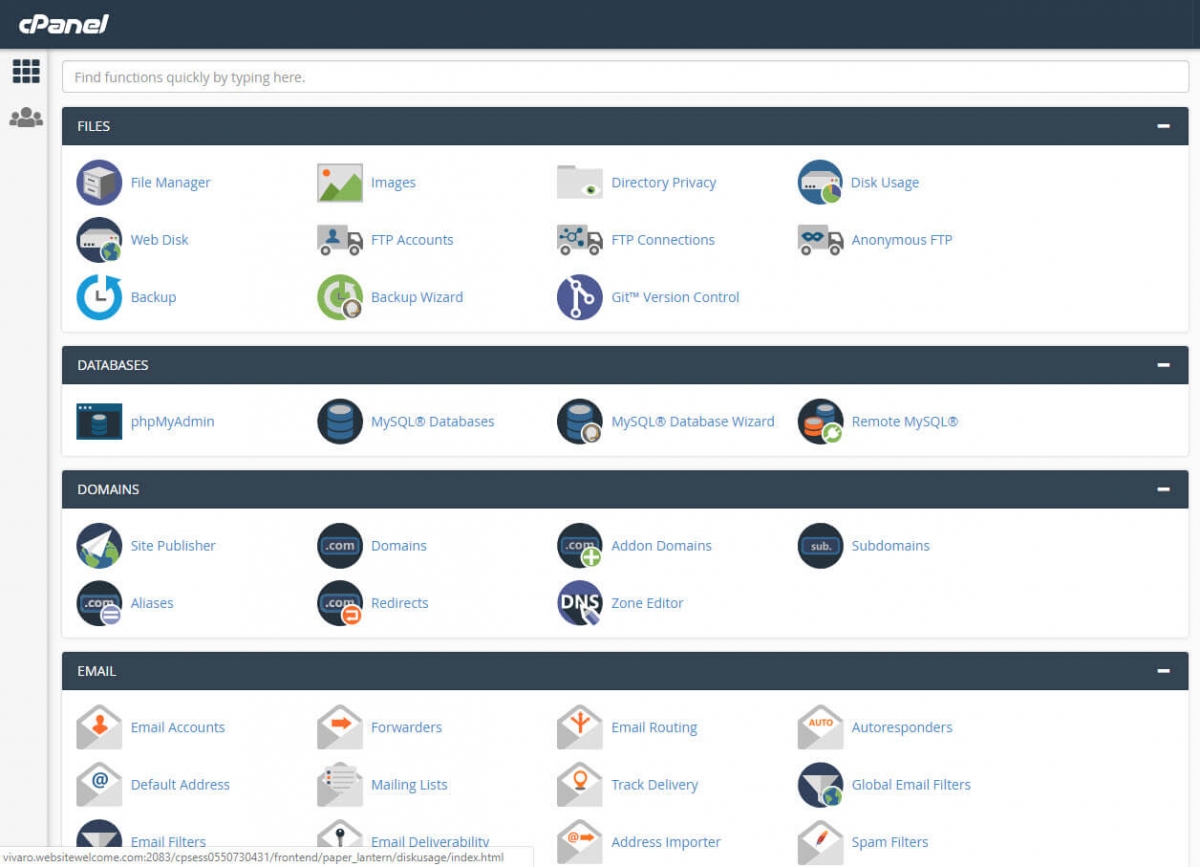
Task: Click the Global Email Filters icon
Action: [x=820, y=785]
